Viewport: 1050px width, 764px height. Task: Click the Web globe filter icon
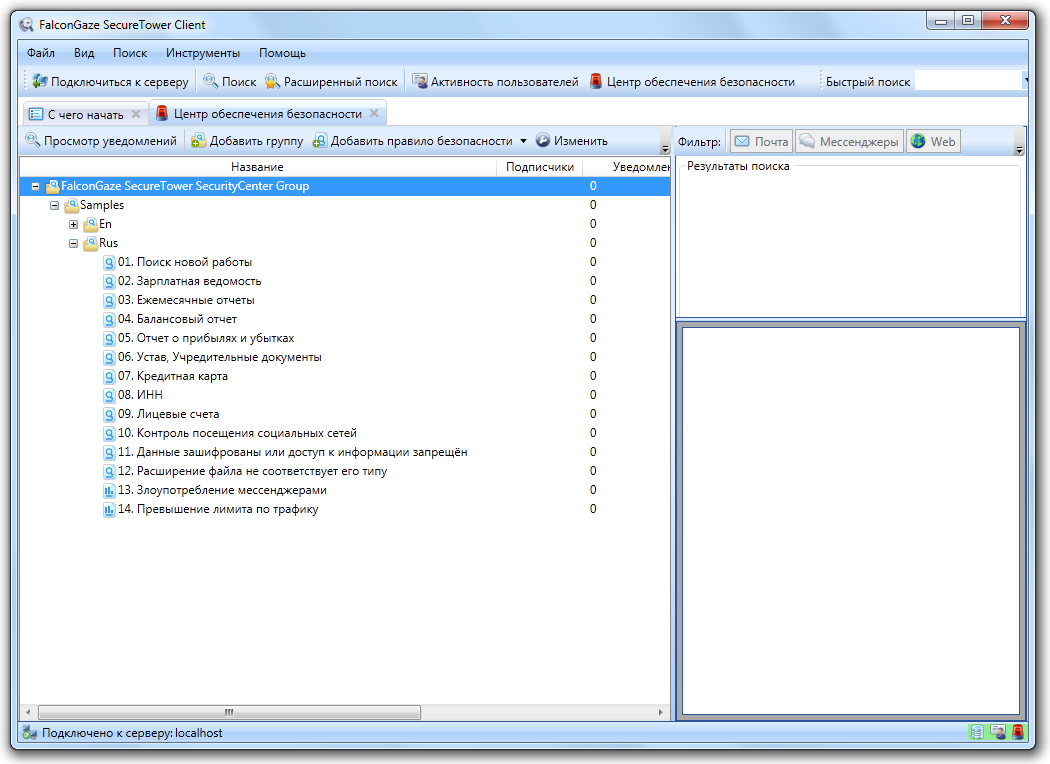click(x=918, y=141)
